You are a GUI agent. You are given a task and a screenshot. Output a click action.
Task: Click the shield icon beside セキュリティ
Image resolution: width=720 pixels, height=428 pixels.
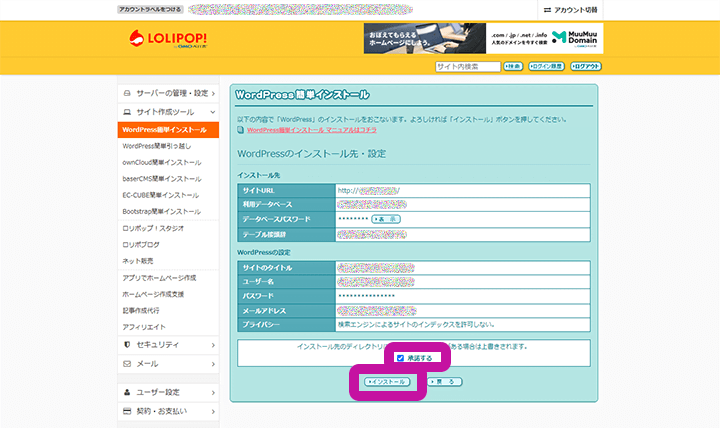127,345
